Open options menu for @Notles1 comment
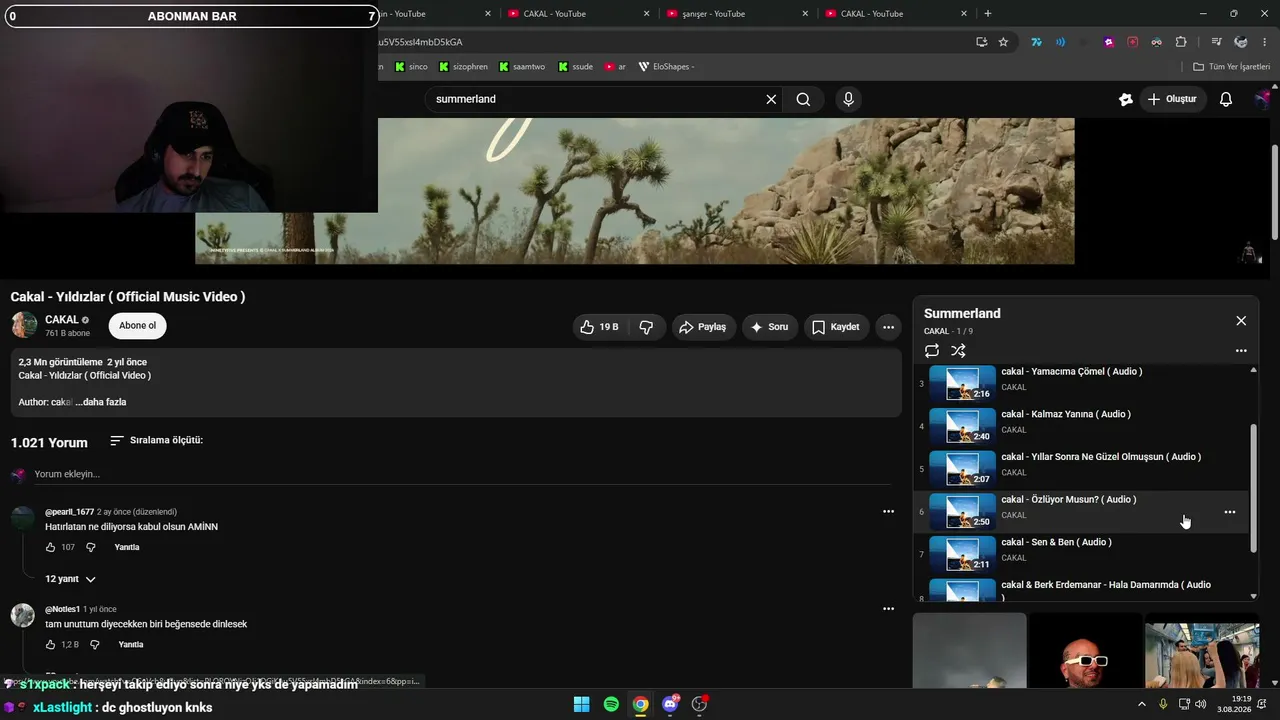Image resolution: width=1280 pixels, height=720 pixels. 888,608
